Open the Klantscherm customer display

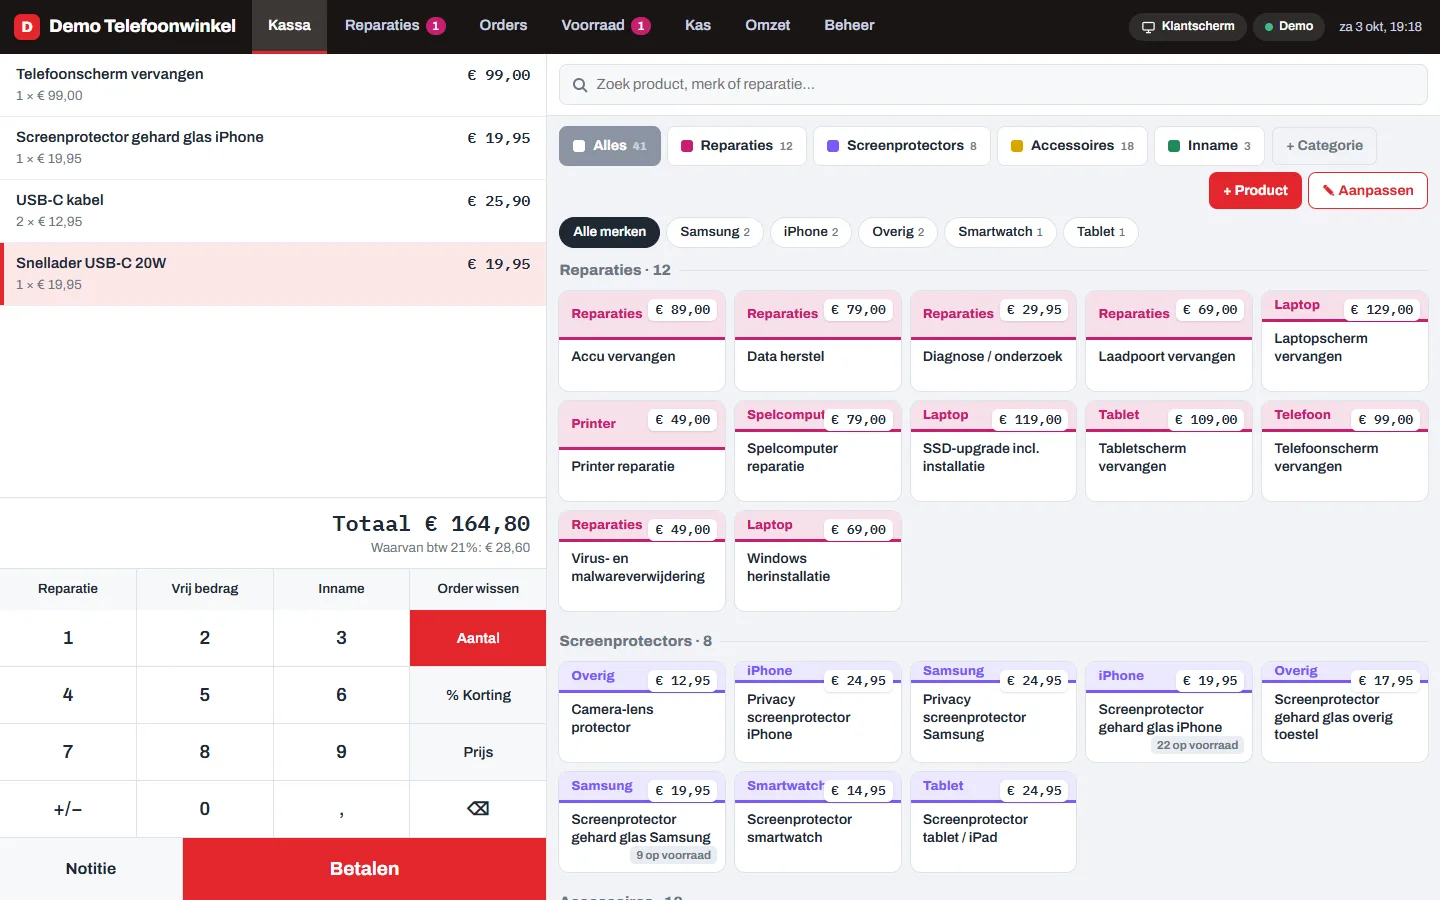click(x=1188, y=26)
